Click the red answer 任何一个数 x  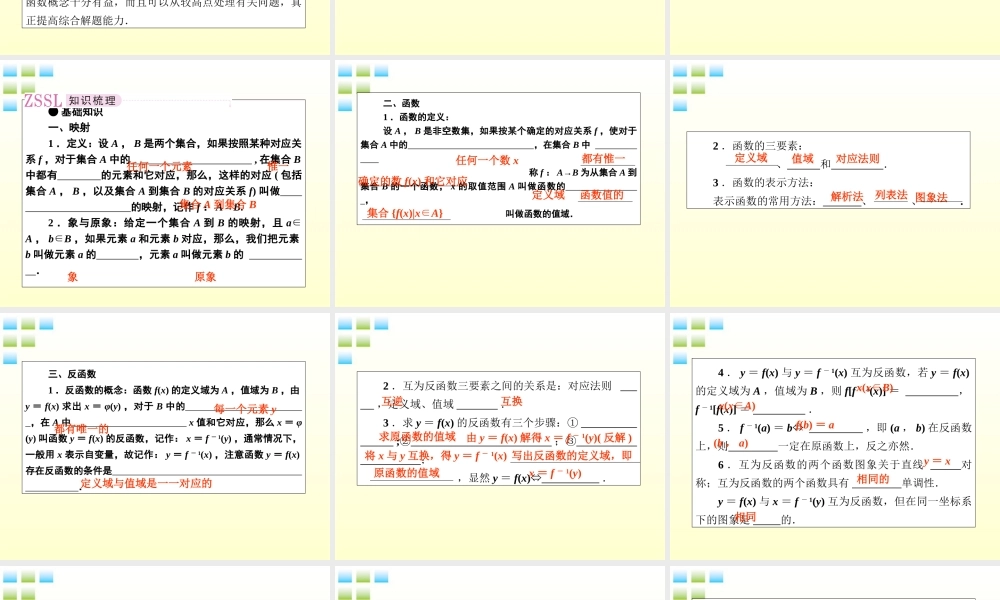coord(487,160)
